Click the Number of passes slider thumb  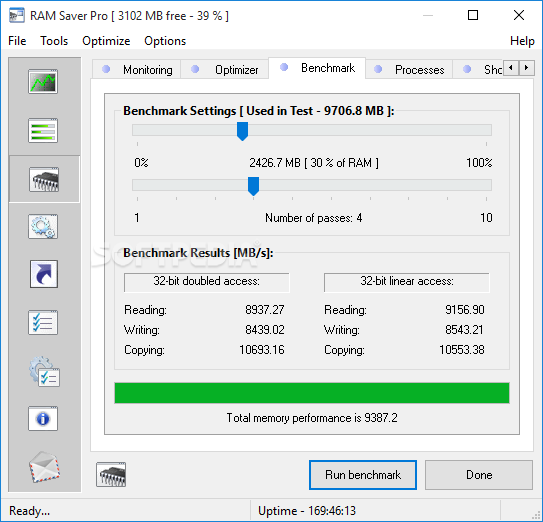tap(253, 186)
